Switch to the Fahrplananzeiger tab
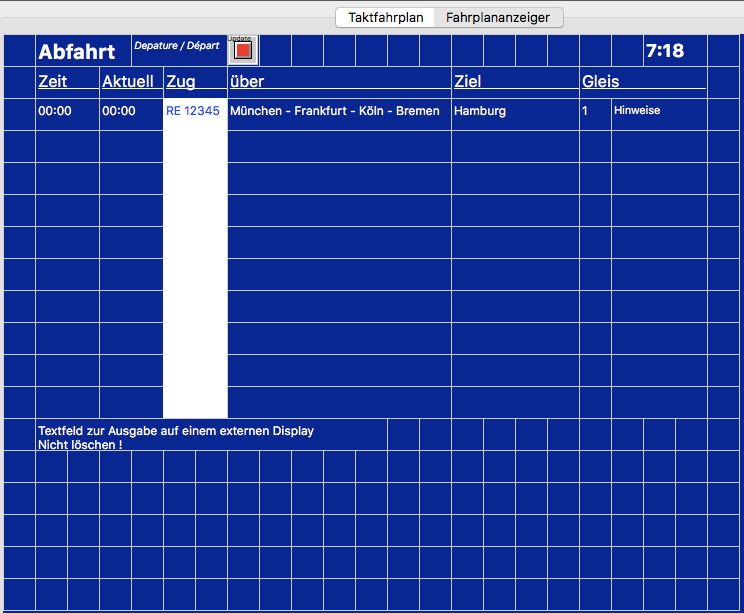This screenshot has height=613, width=744. pyautogui.click(x=497, y=17)
